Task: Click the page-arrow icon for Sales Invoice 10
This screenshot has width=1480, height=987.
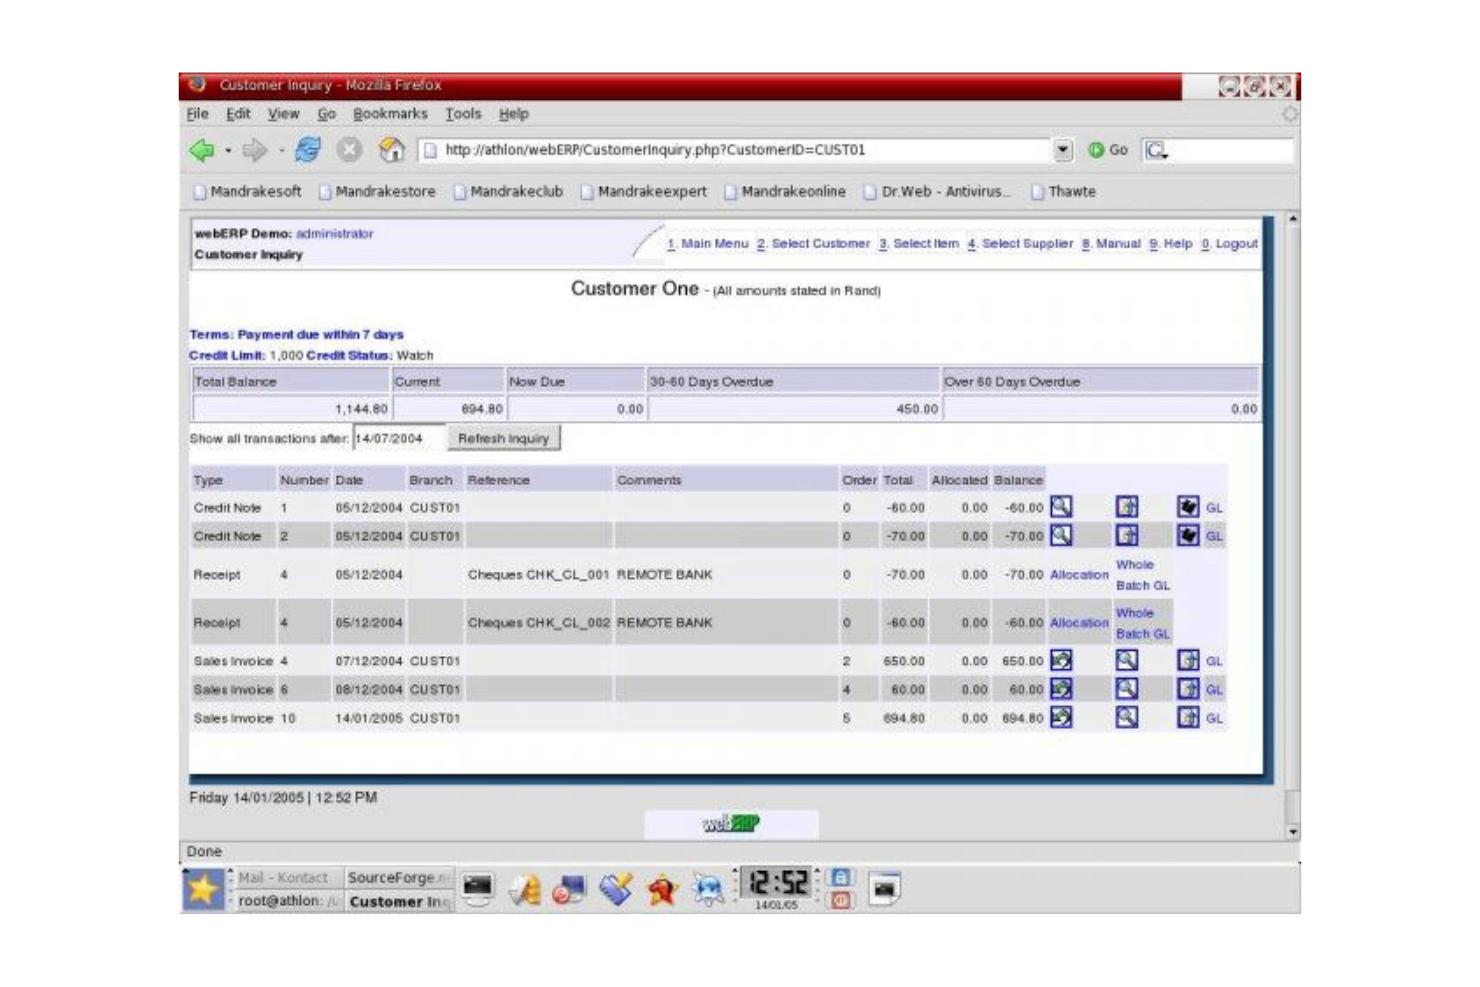Action: coord(1187,717)
